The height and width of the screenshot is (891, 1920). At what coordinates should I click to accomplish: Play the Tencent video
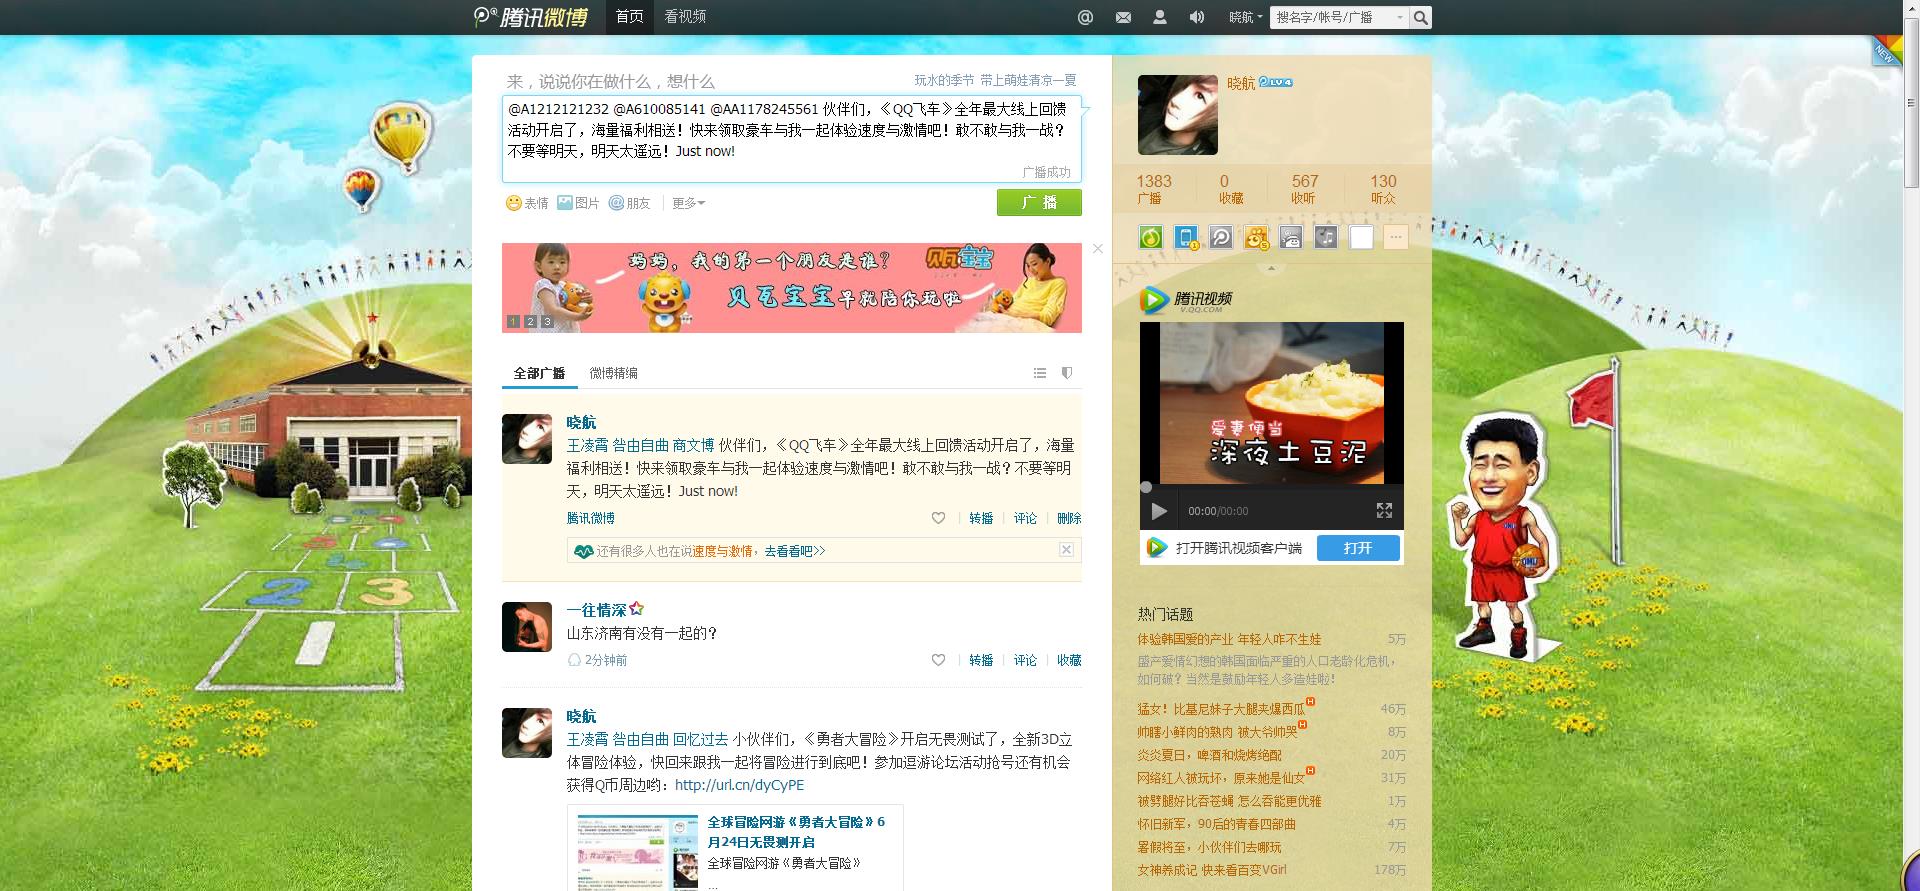click(1159, 511)
